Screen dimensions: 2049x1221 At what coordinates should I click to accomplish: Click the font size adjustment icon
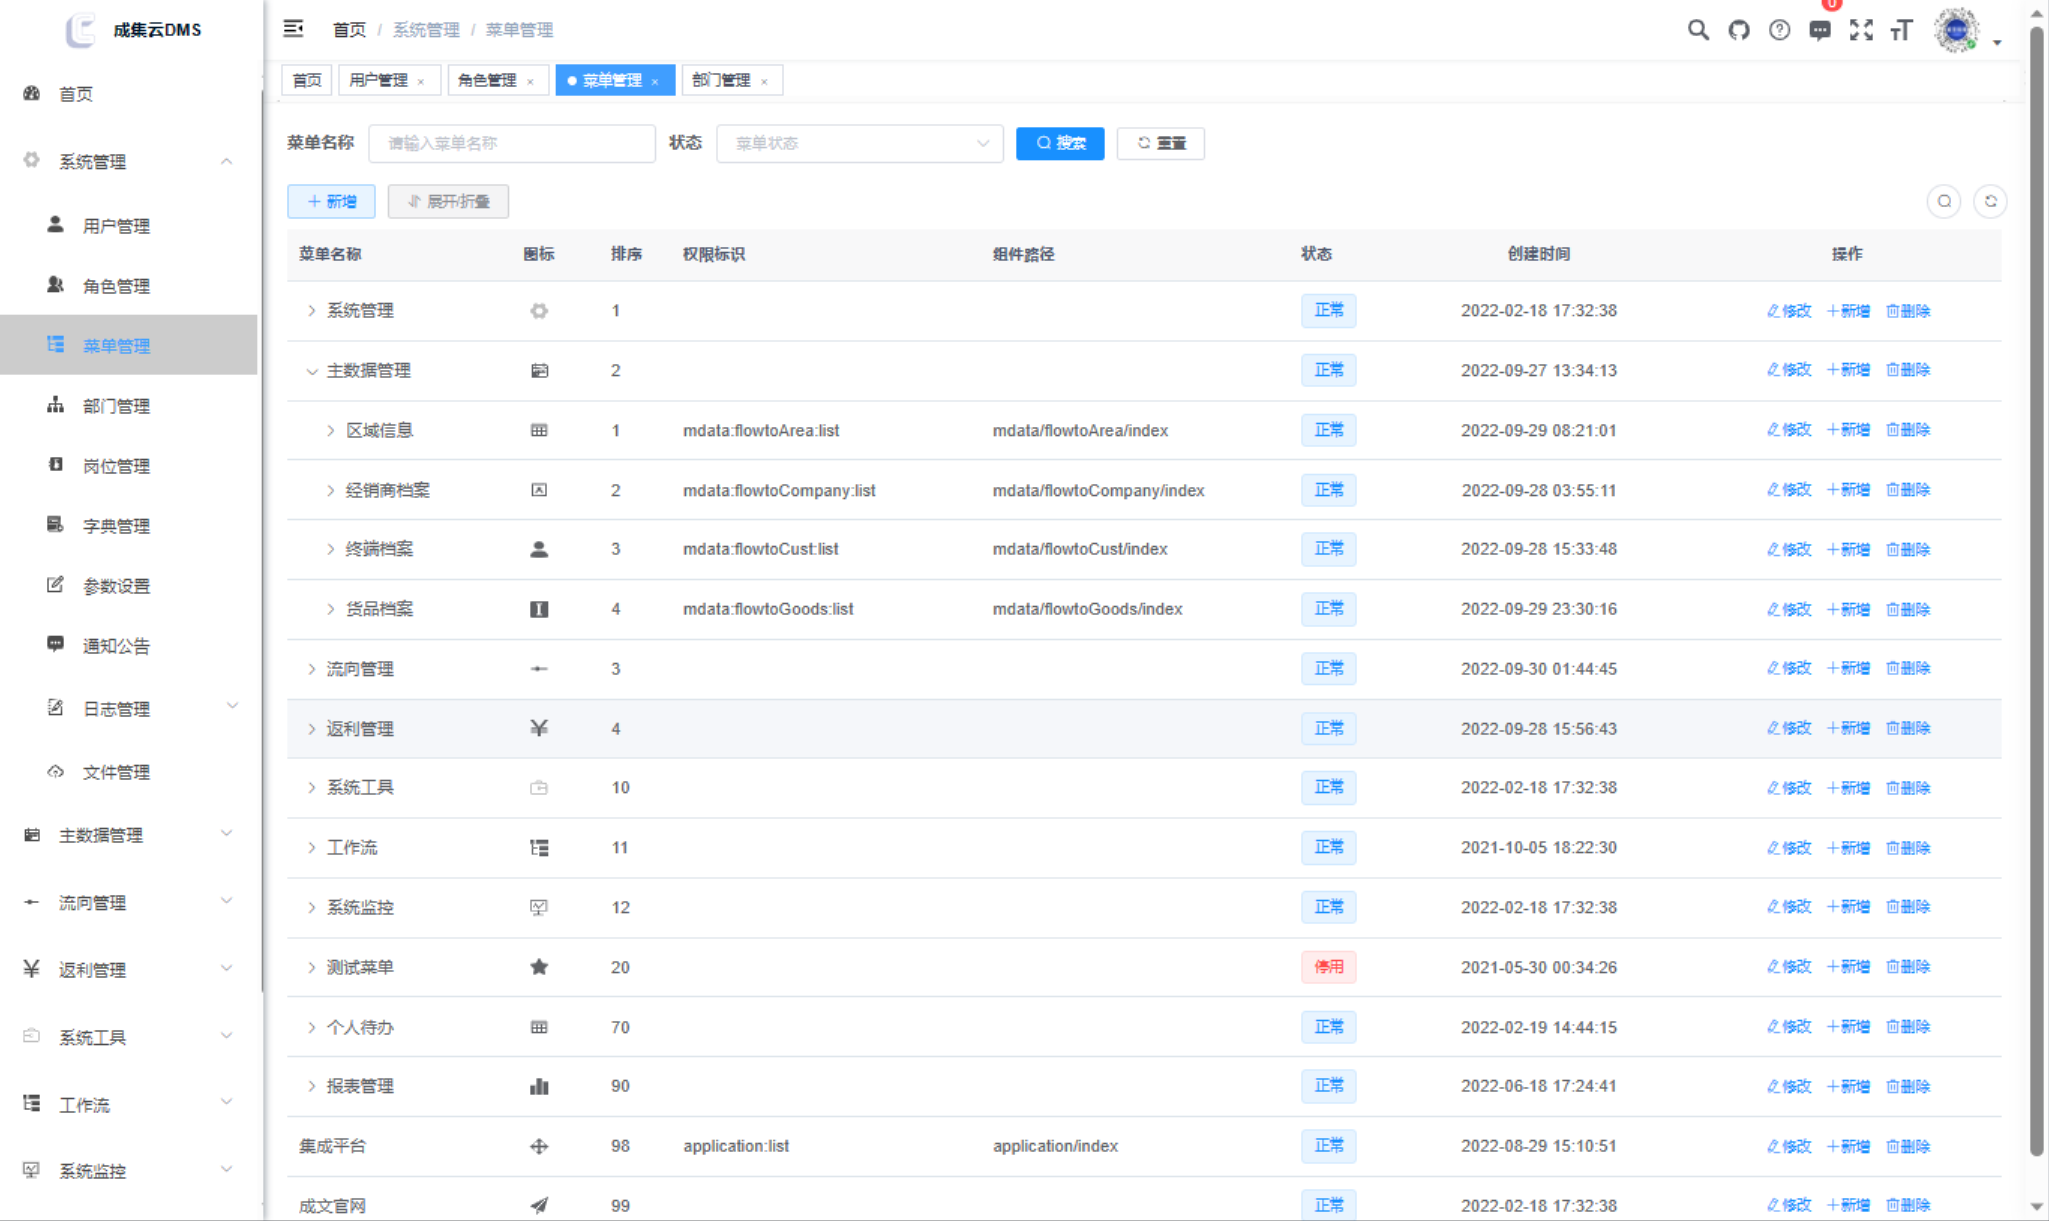[1901, 30]
